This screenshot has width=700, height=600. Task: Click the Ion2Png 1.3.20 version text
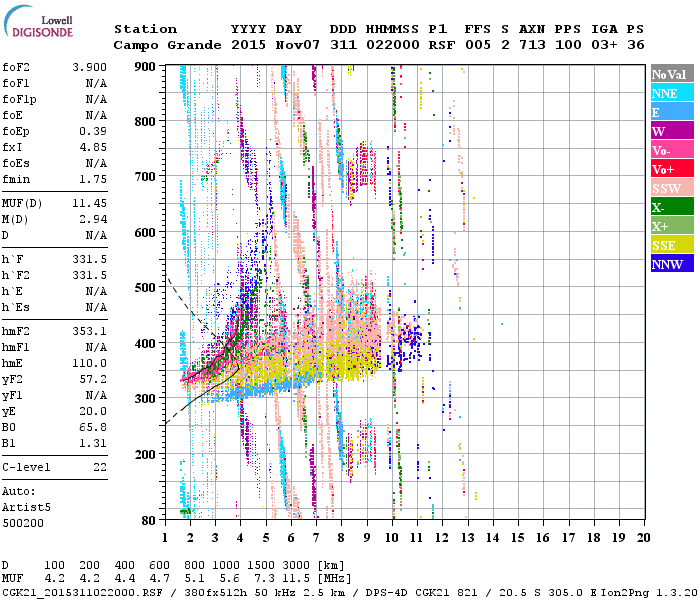[649, 593]
